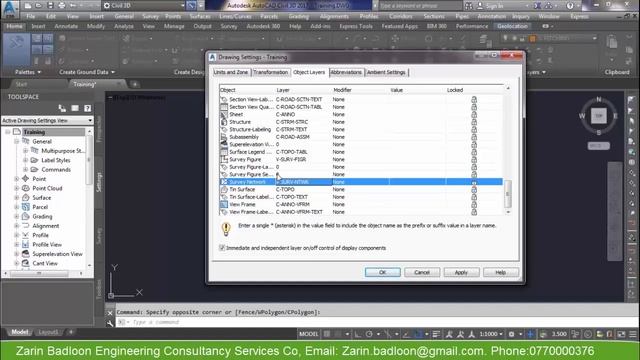Close the command line panel
640x360 pixels.
click(110, 313)
